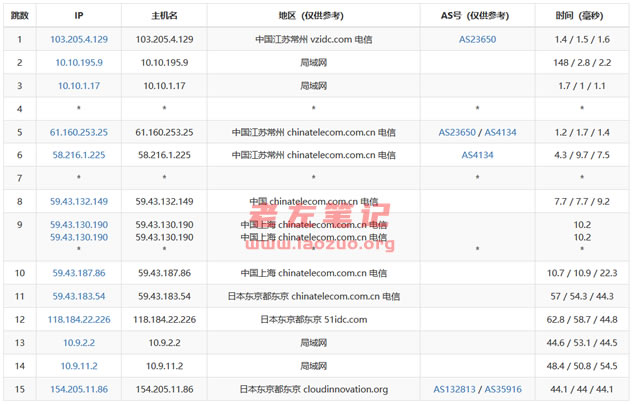The height and width of the screenshot is (404, 632).
Task: Select time cell 1.2 / 1.7 / 1.4
Action: [x=582, y=132]
